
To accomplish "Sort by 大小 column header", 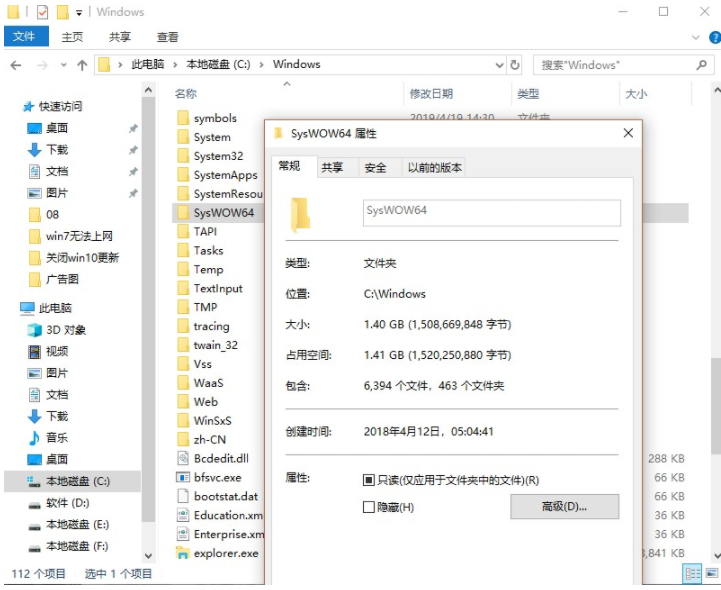I will (636, 94).
